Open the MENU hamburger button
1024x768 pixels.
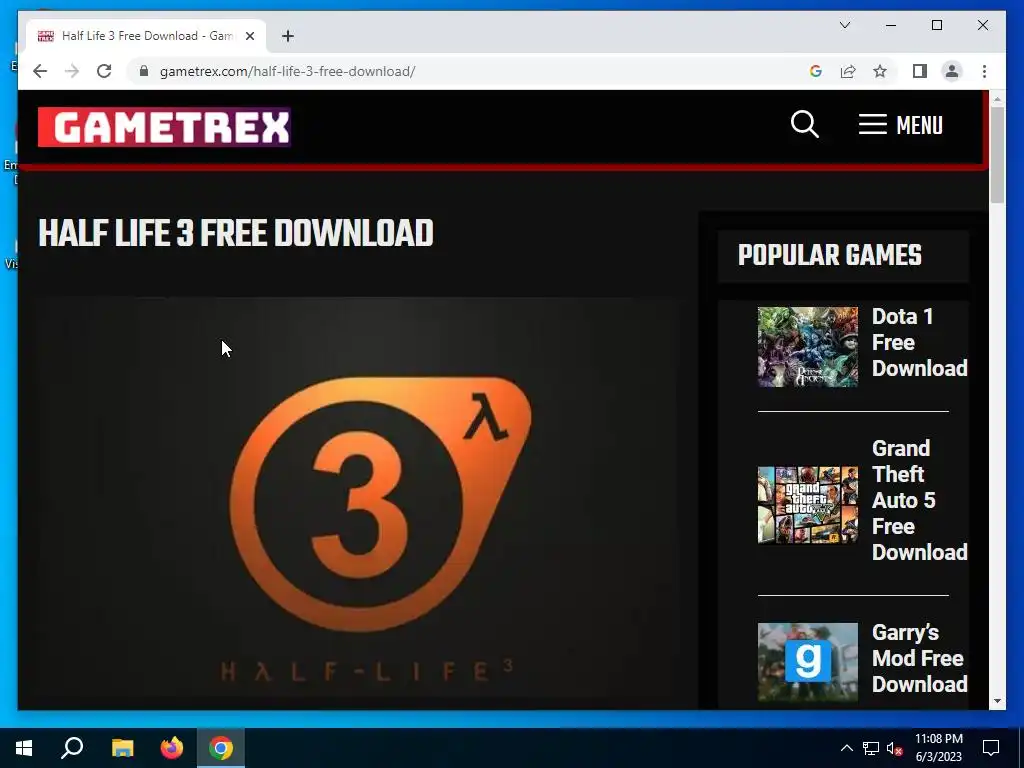pyautogui.click(x=901, y=124)
